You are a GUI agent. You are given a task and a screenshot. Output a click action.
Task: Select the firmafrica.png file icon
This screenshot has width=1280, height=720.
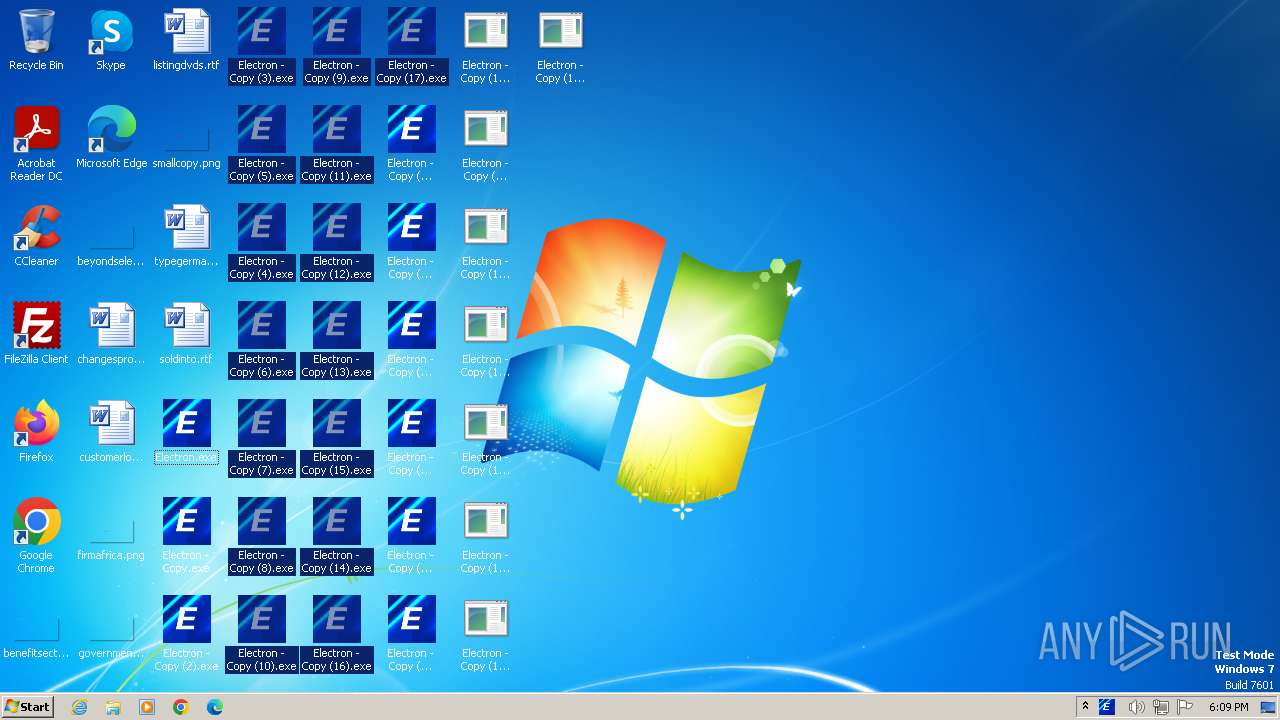(111, 530)
